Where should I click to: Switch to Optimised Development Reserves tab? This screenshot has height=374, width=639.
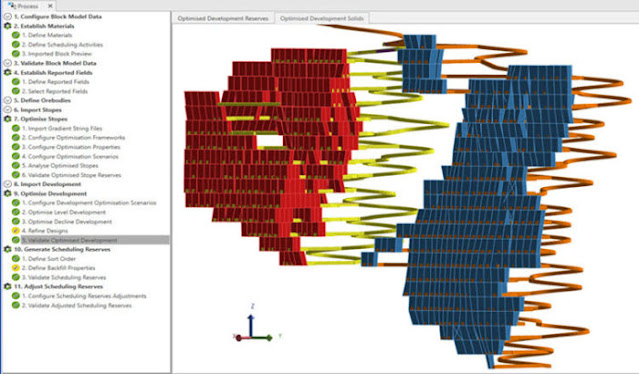tap(223, 18)
